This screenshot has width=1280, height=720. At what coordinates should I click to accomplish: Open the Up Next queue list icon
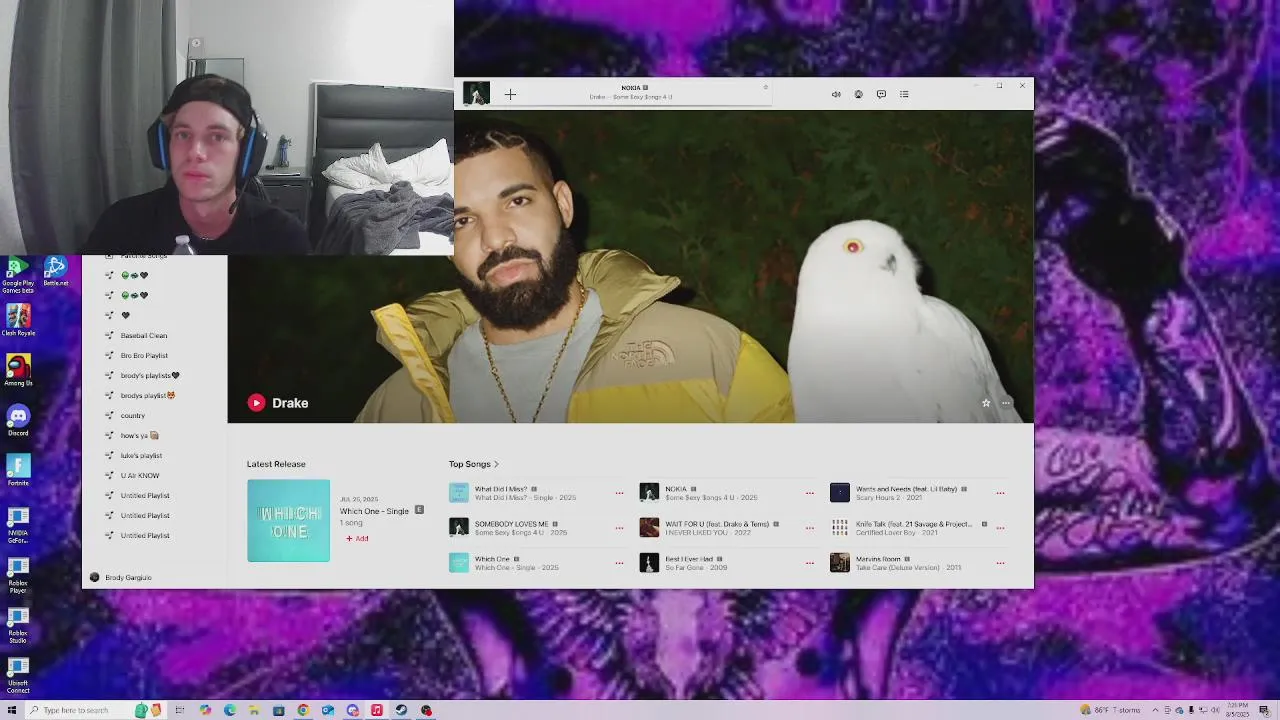[x=904, y=95]
